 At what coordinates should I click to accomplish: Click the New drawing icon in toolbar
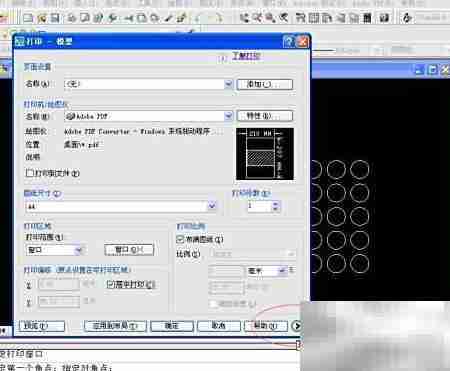pos(28,18)
